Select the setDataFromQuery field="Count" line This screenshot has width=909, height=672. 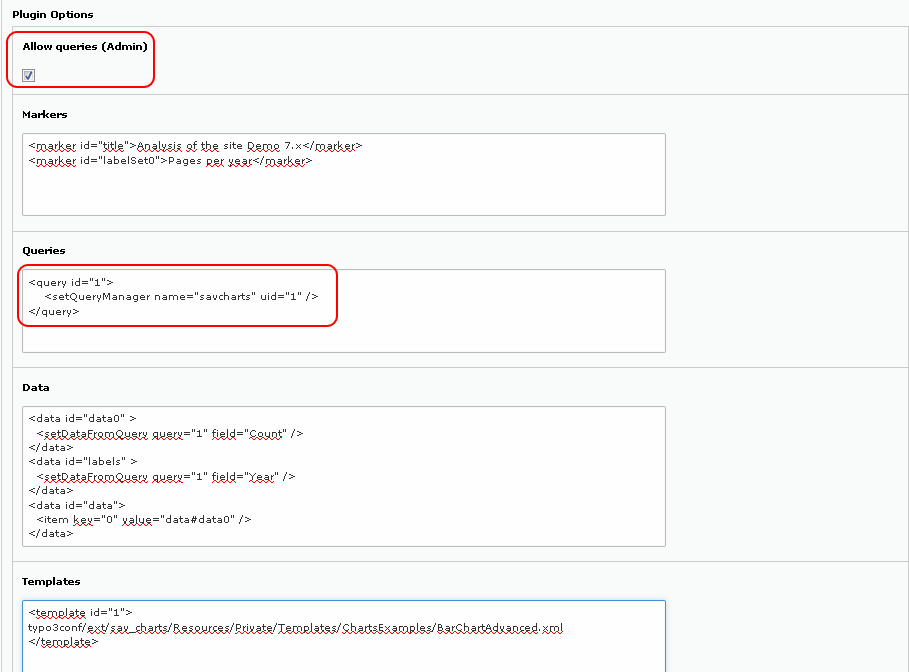(x=169, y=434)
